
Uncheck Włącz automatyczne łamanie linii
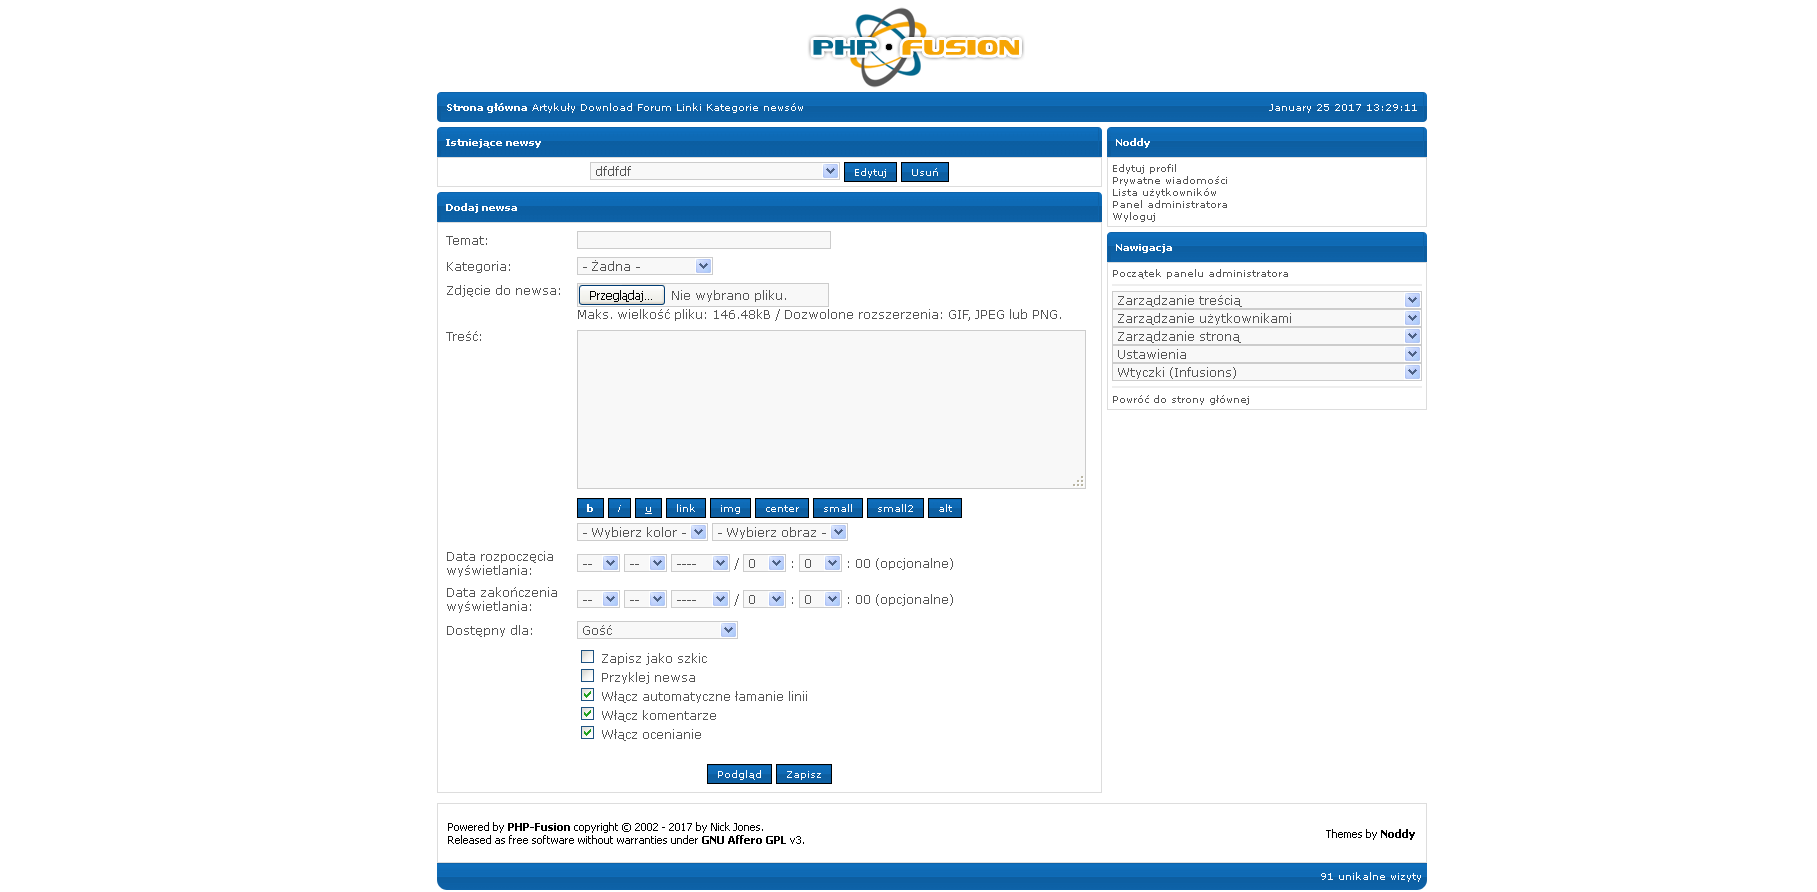tap(588, 695)
